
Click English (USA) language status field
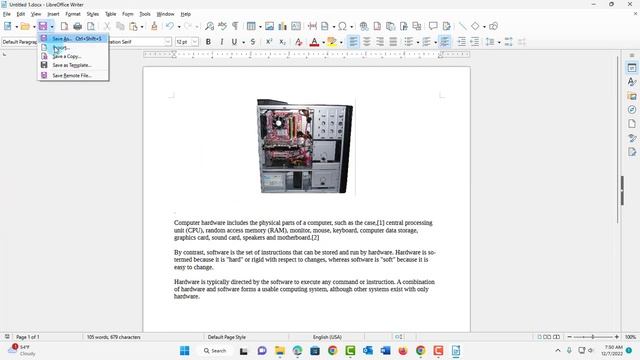327,337
